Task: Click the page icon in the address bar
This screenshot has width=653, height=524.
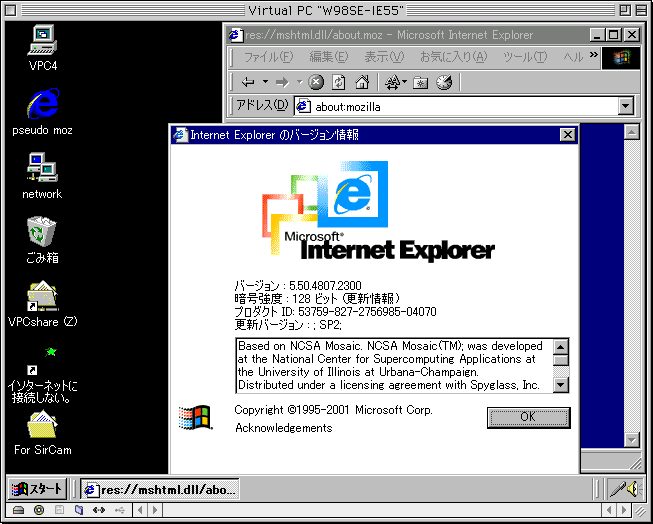Action: pyautogui.click(x=303, y=107)
